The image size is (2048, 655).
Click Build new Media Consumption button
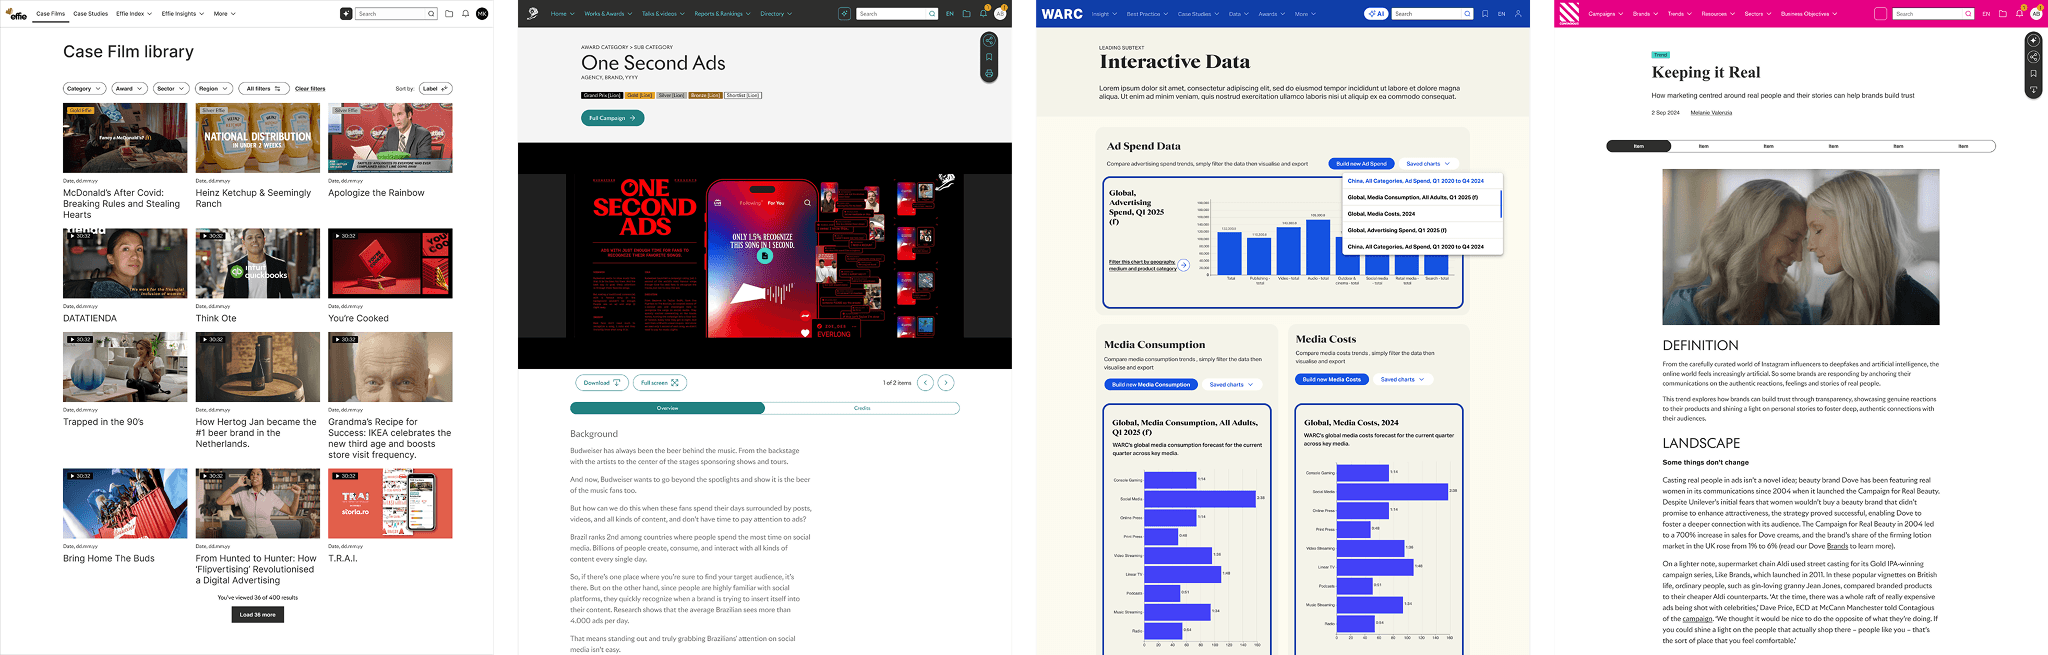point(1151,384)
